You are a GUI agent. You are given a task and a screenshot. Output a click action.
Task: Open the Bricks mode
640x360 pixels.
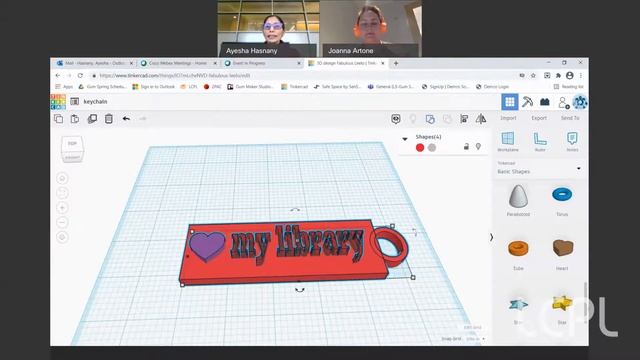click(545, 102)
